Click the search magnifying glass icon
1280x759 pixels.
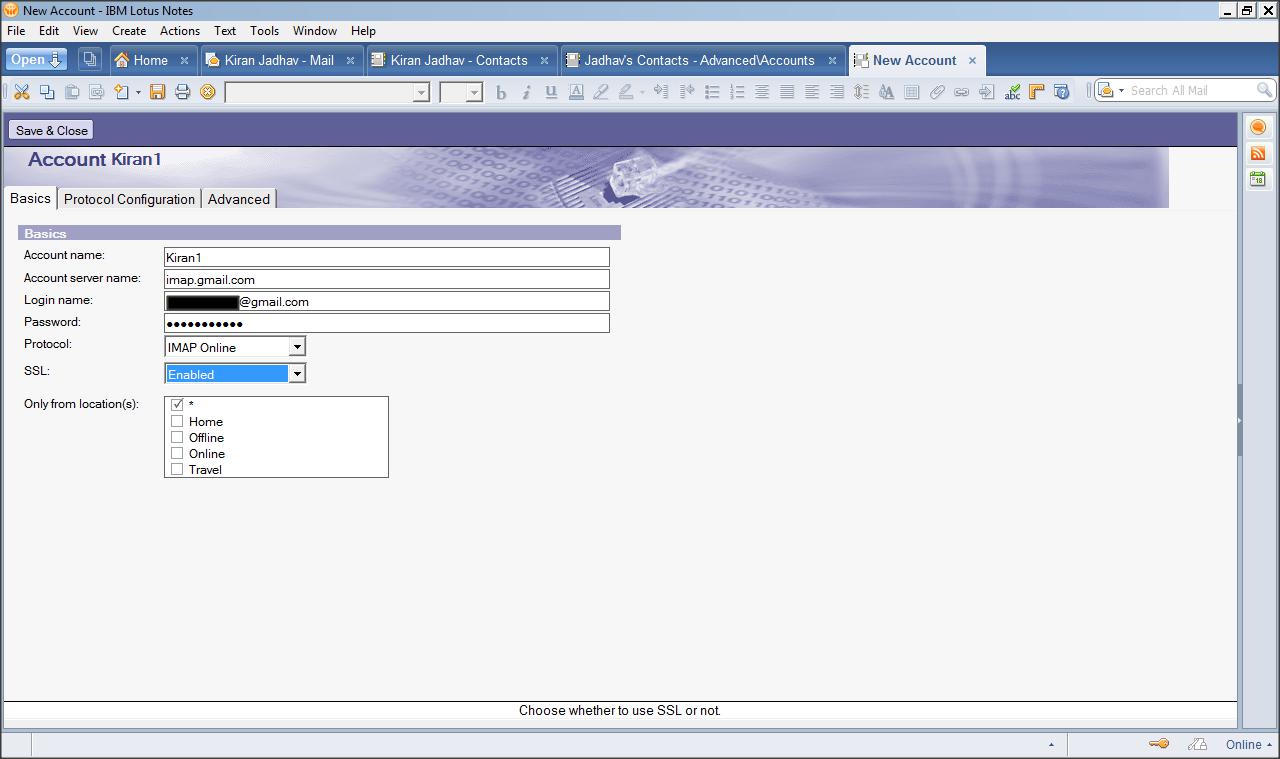click(x=1264, y=90)
